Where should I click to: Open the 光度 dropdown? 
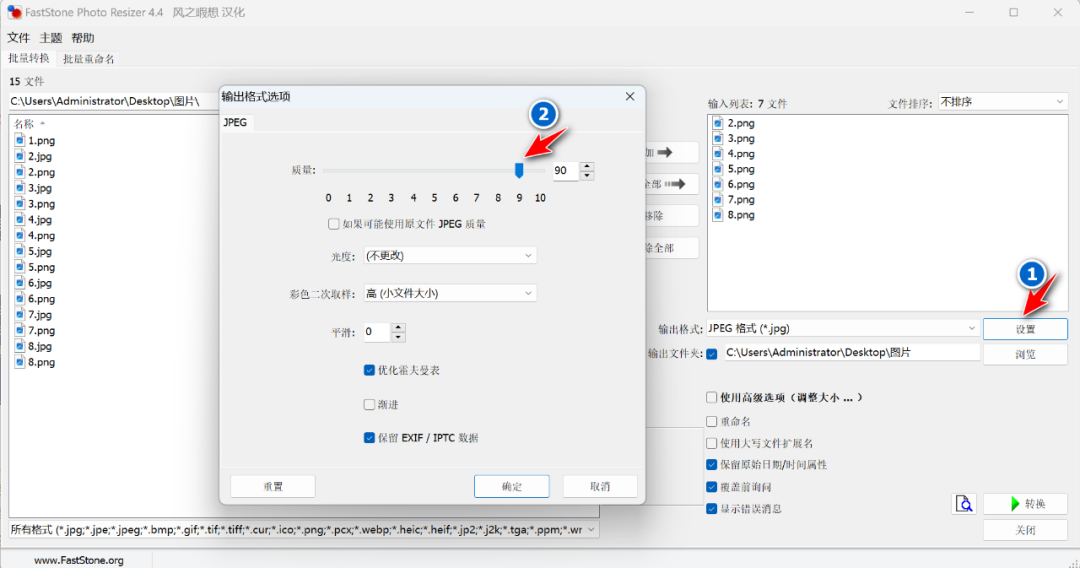(450, 255)
